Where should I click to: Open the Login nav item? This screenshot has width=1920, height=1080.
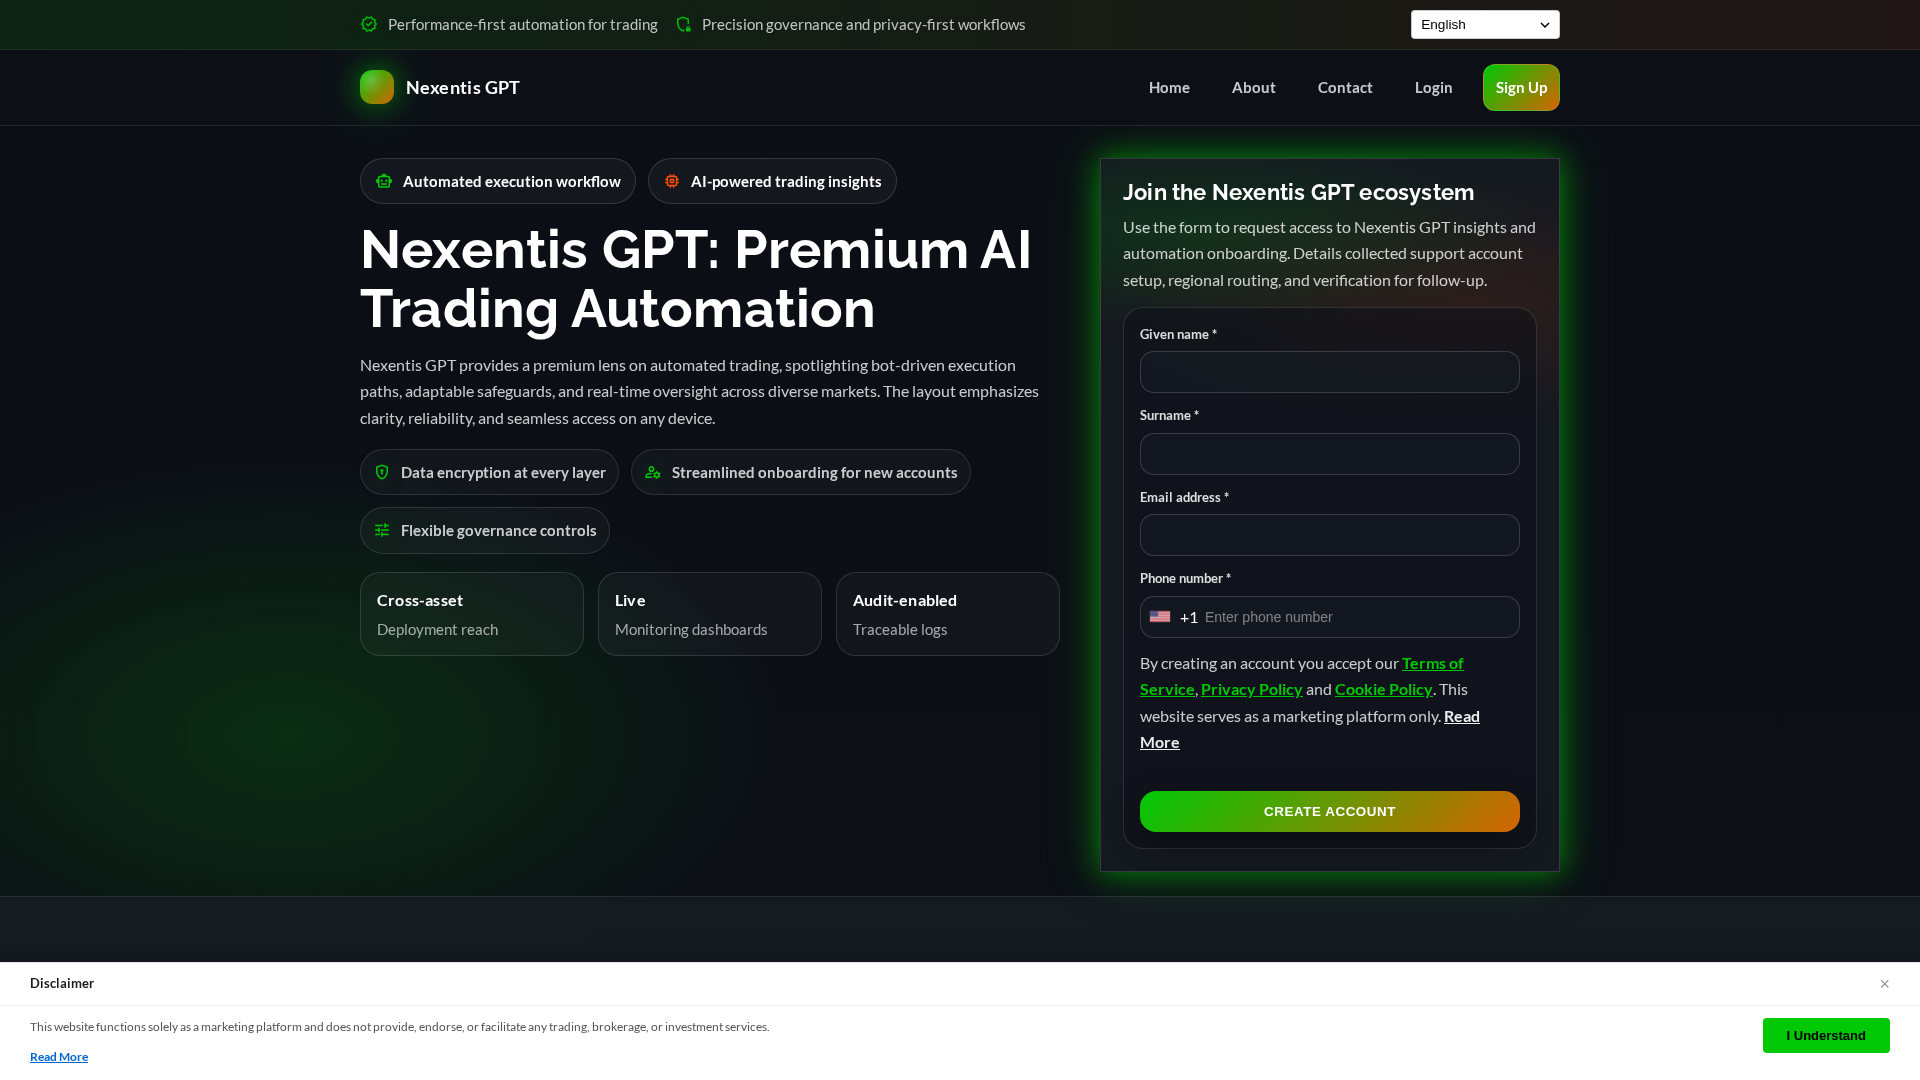click(x=1433, y=87)
